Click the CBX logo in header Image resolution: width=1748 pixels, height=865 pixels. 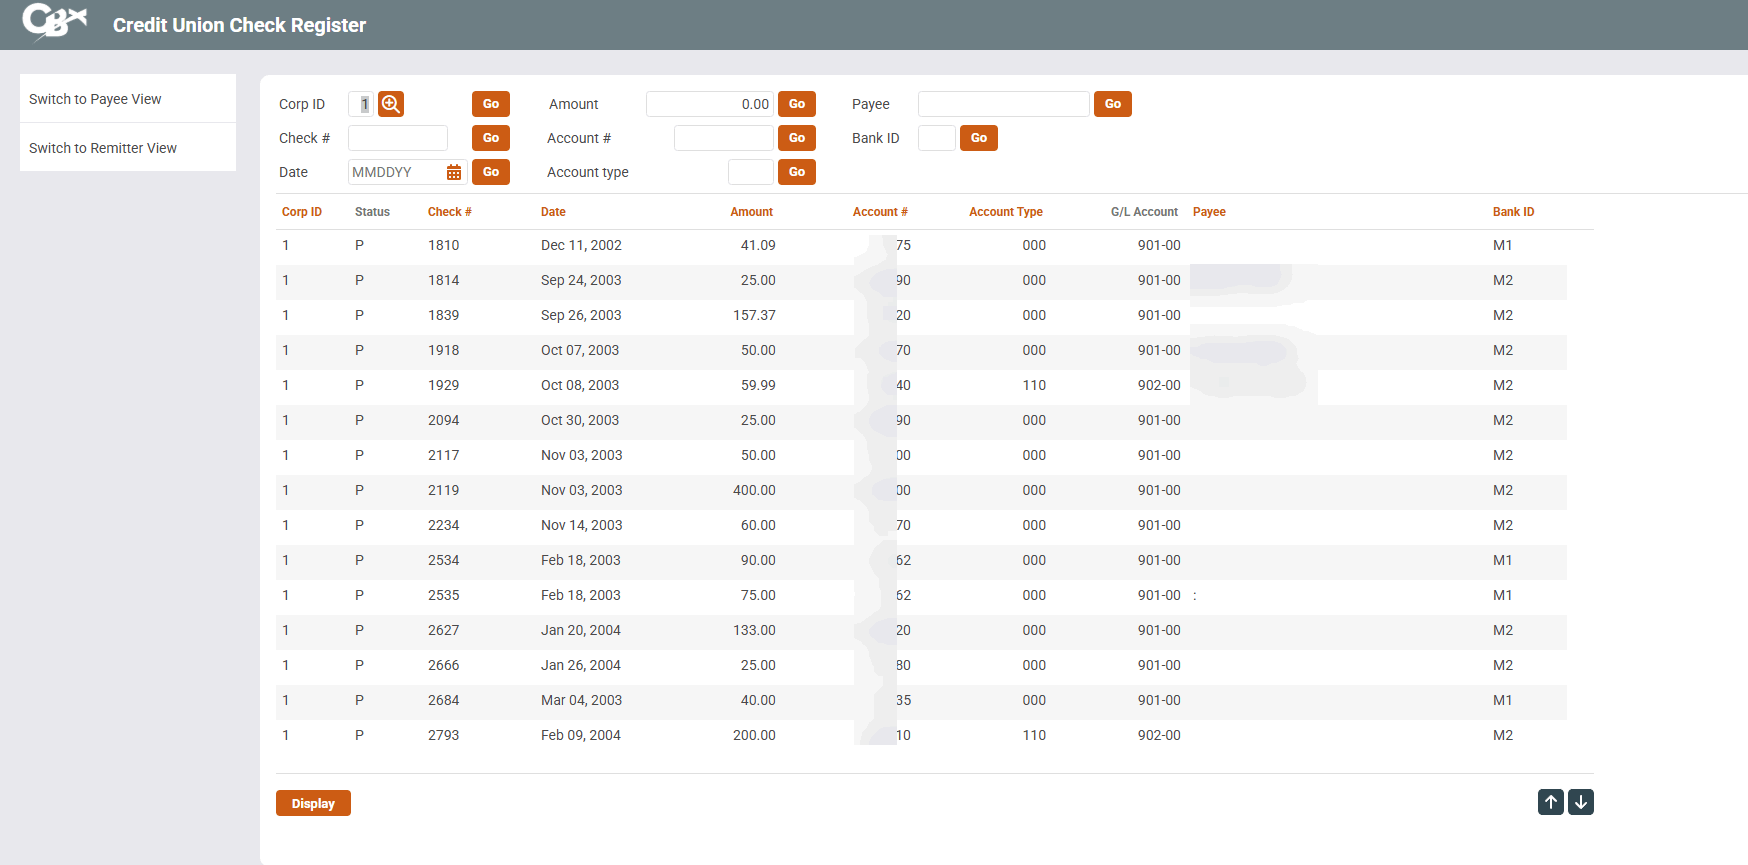[x=55, y=22]
